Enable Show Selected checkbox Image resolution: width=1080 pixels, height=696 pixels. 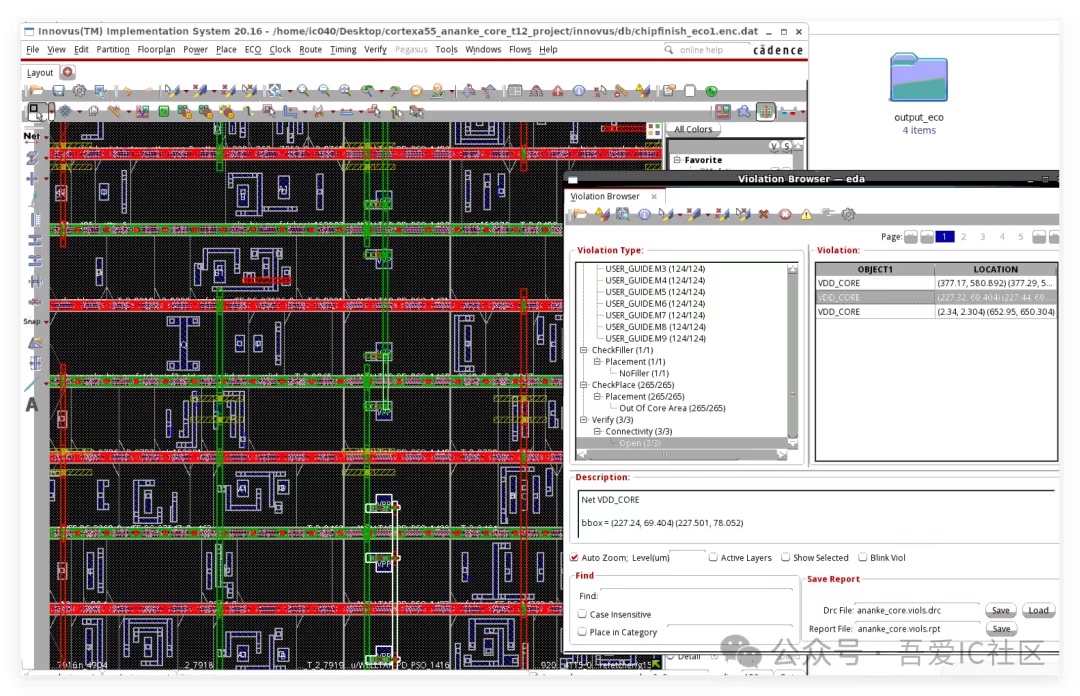click(785, 557)
